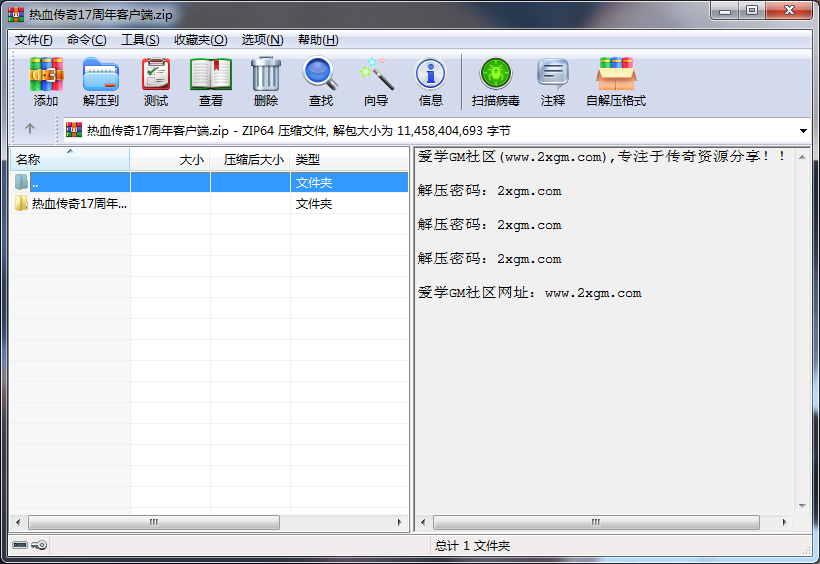The image size is (820, 564).
Task: Sort by 类型 column header
Action: (349, 160)
